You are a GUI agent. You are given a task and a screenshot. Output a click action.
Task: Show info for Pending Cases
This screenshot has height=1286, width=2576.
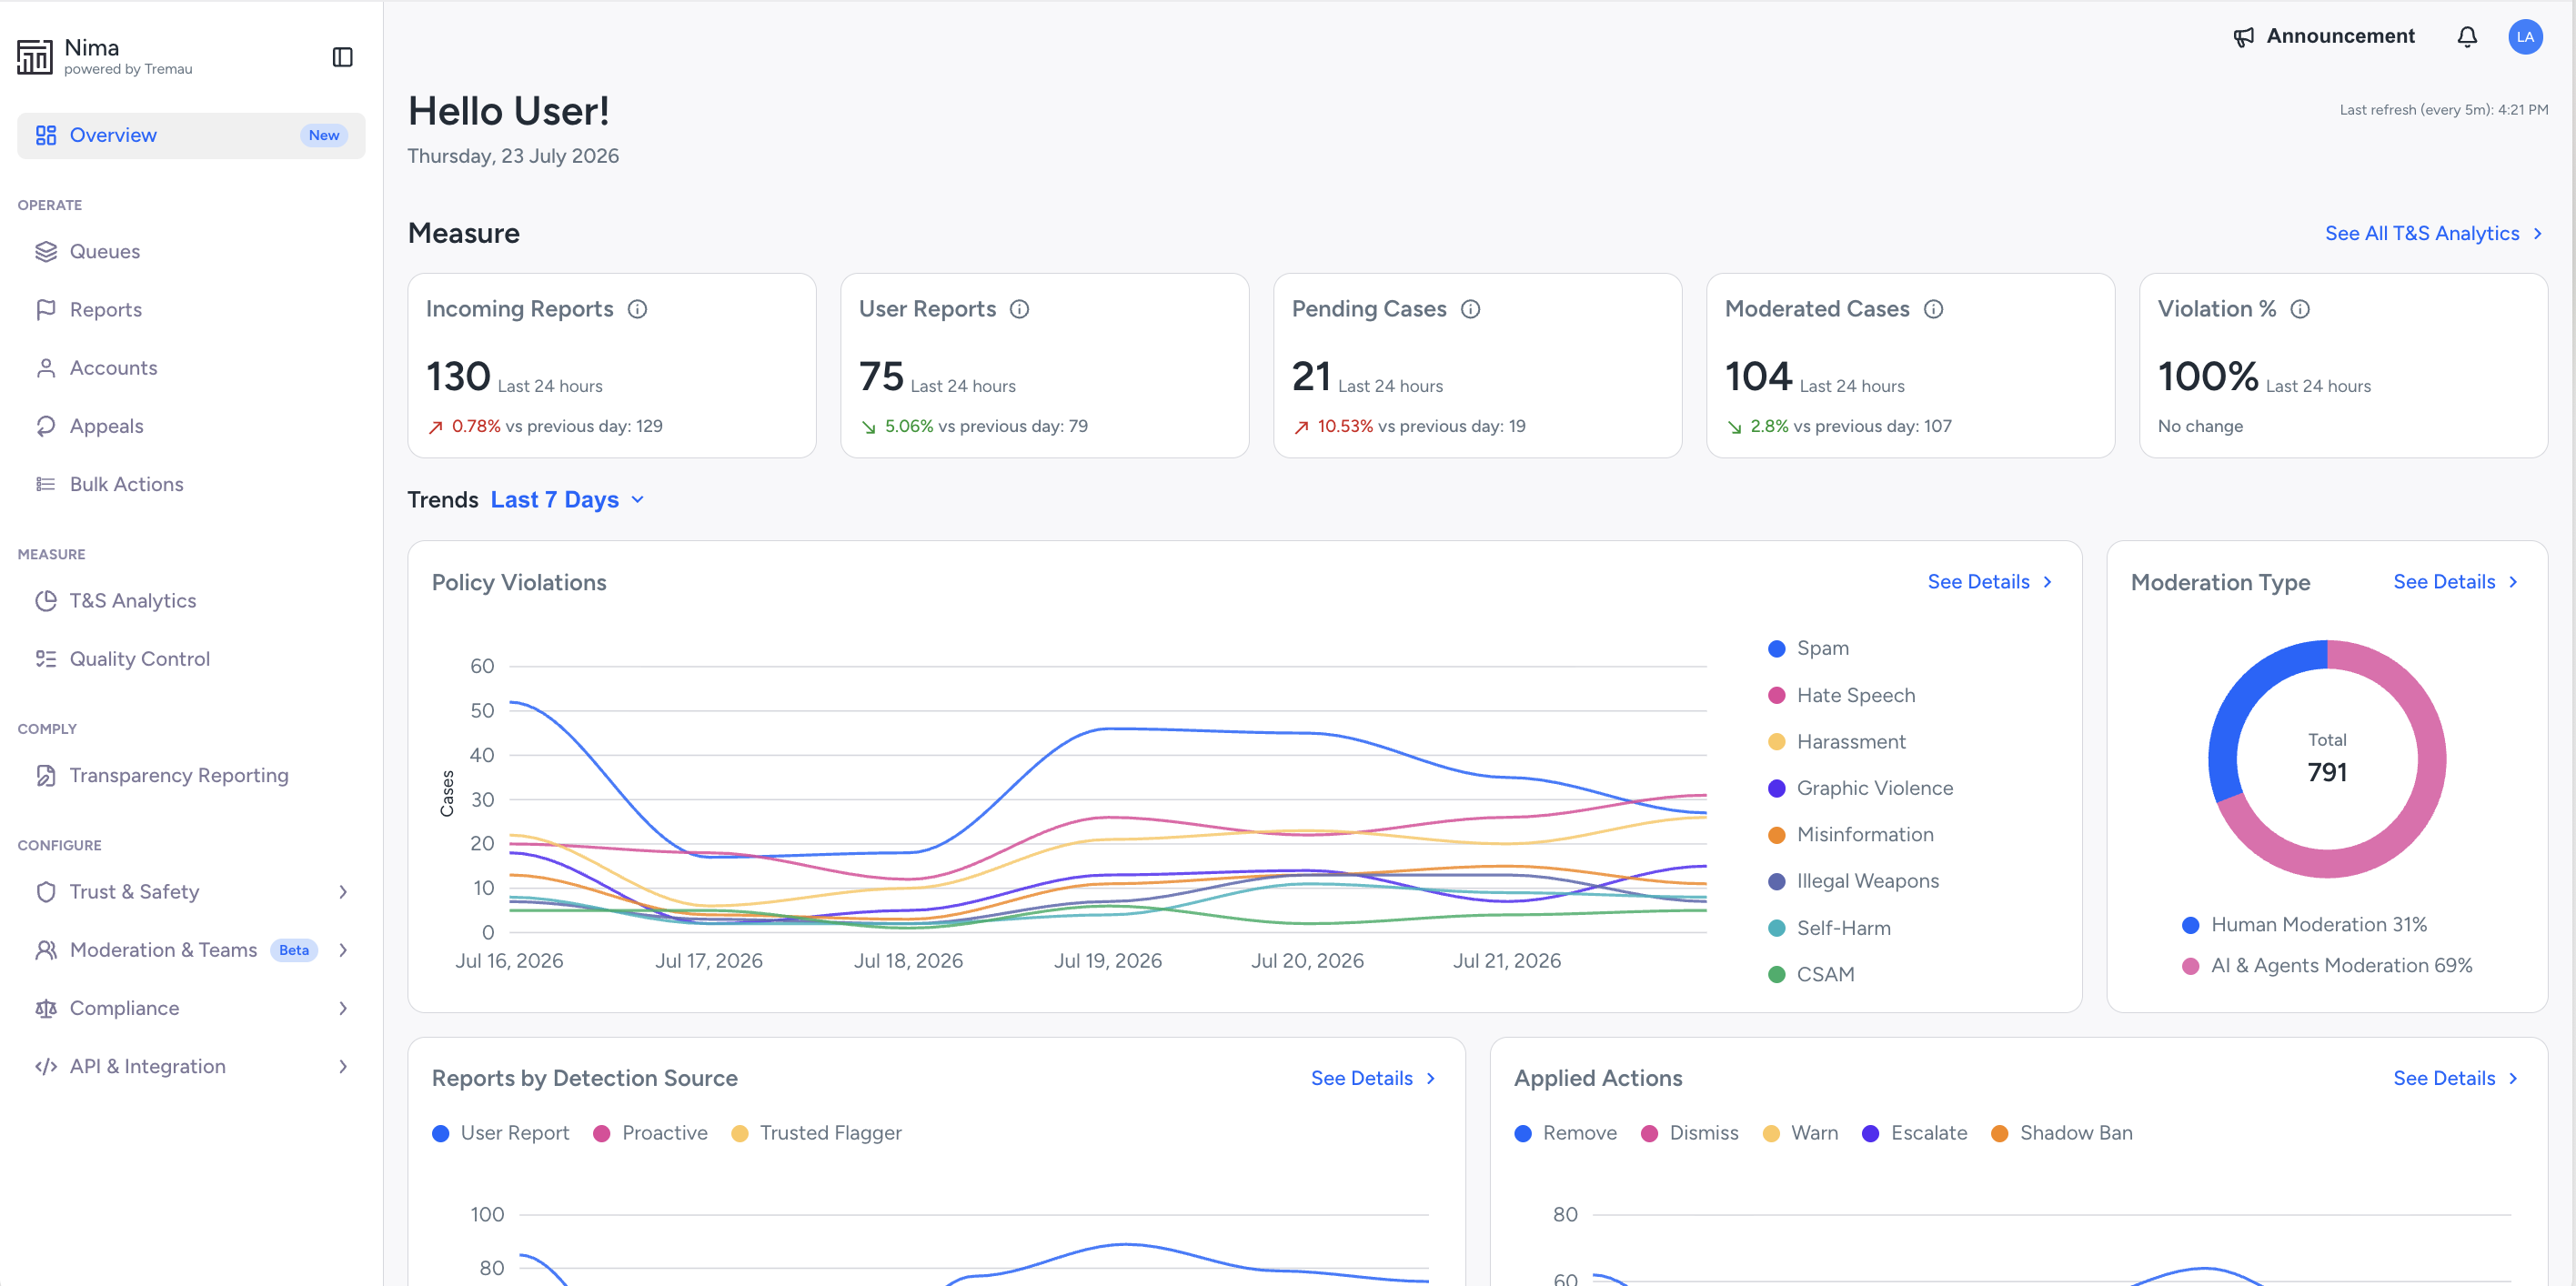coord(1470,309)
